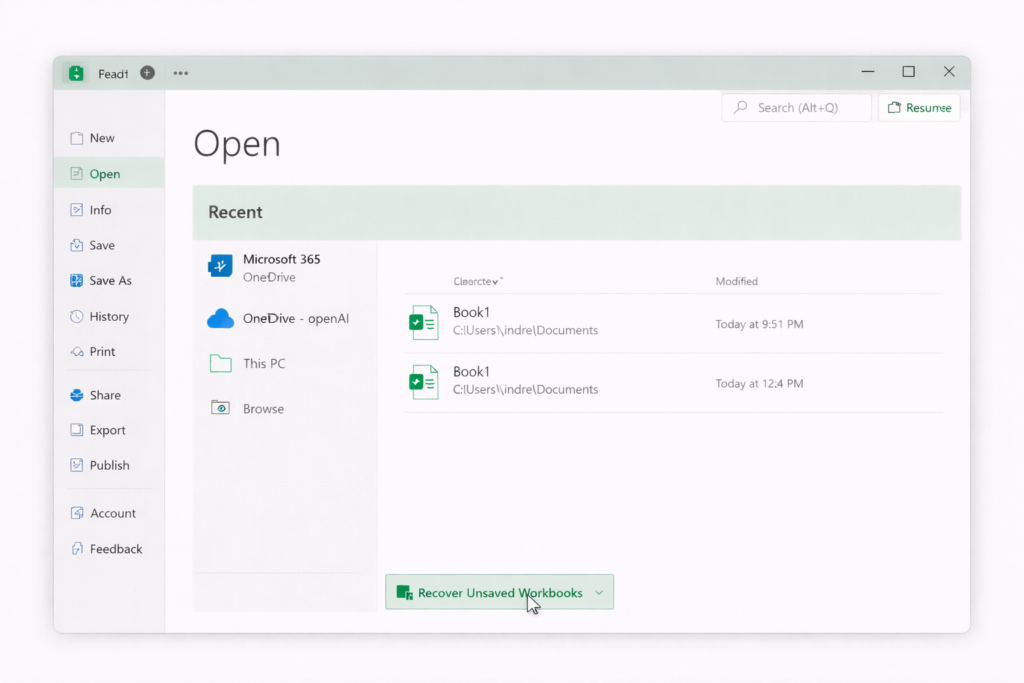Click the Info icon in sidebar

point(76,210)
